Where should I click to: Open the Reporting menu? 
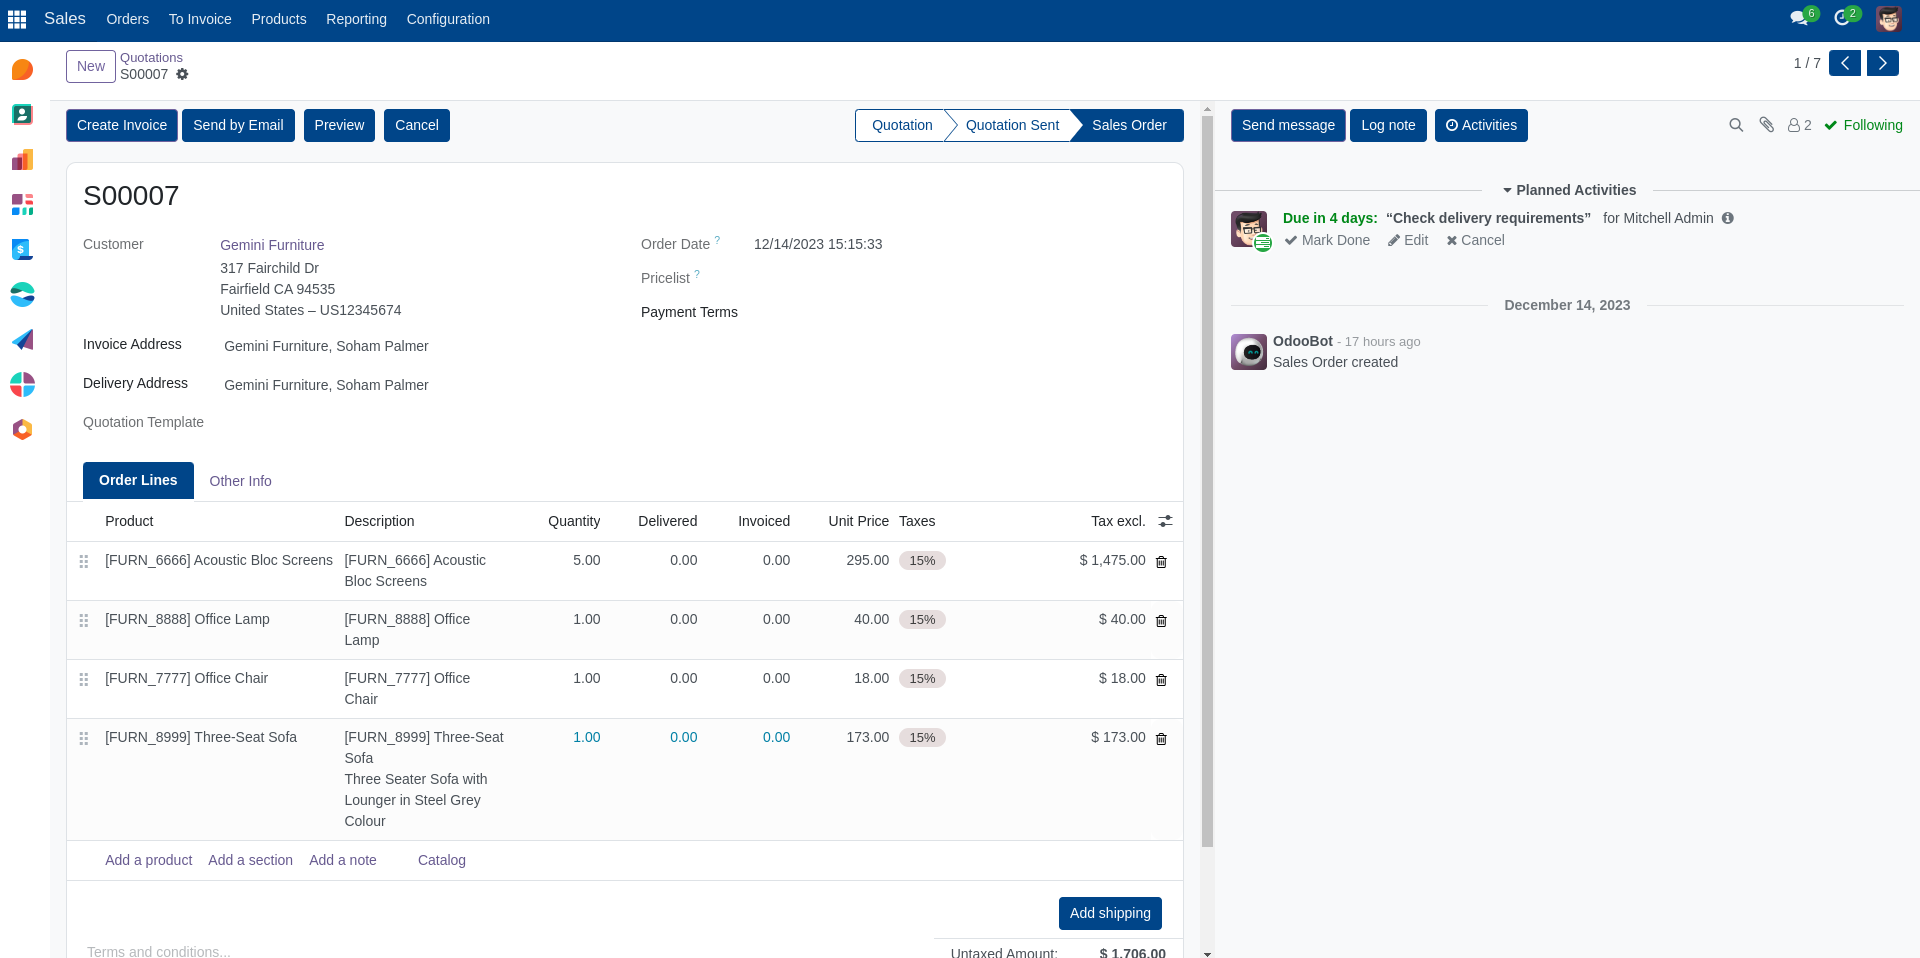click(x=356, y=19)
